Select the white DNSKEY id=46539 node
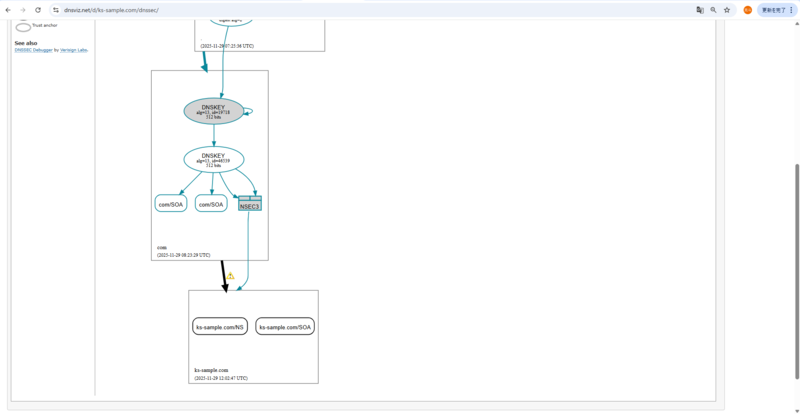800x414 pixels. tap(213, 159)
